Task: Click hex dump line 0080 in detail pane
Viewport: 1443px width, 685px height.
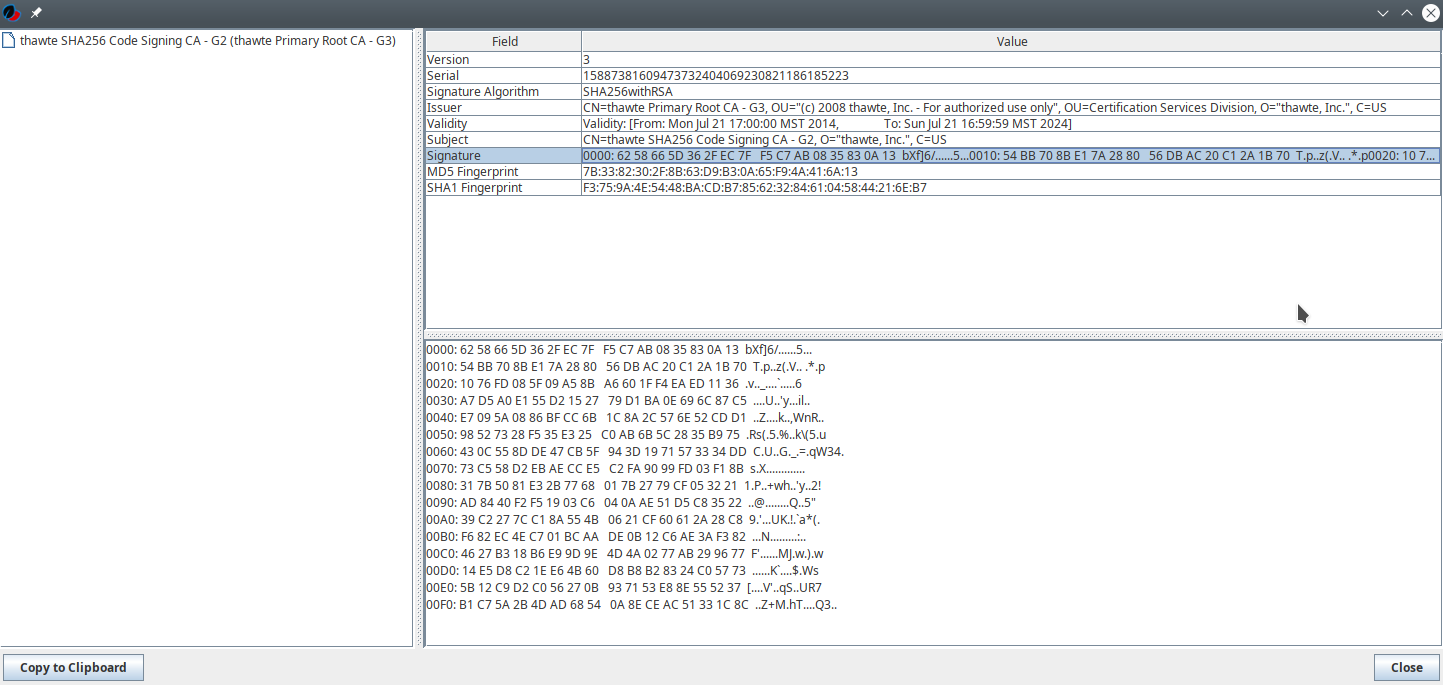Action: click(624, 486)
